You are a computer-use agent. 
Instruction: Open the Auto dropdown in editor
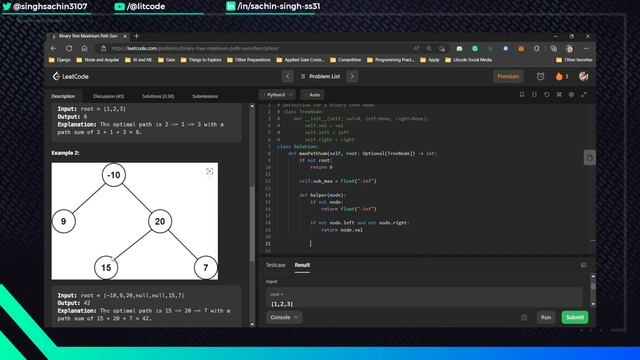(313, 95)
